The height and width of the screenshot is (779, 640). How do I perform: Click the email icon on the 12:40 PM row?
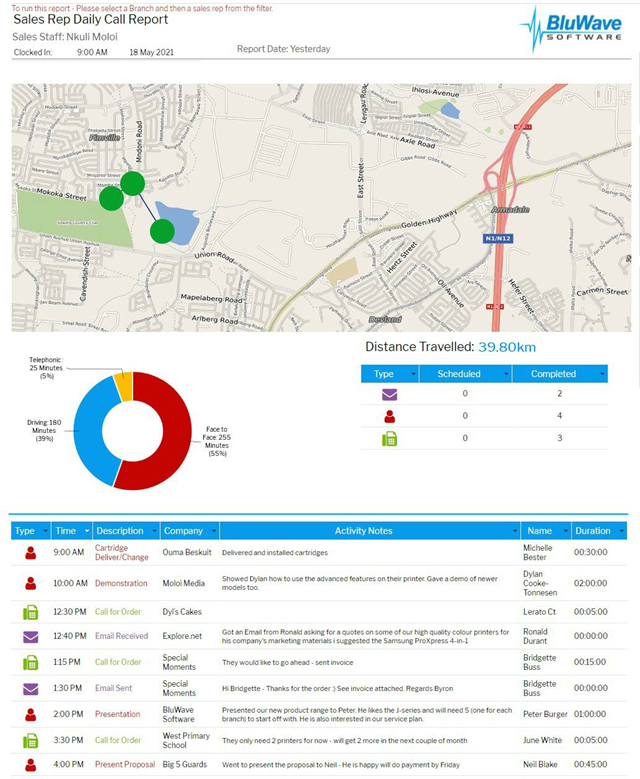point(31,636)
